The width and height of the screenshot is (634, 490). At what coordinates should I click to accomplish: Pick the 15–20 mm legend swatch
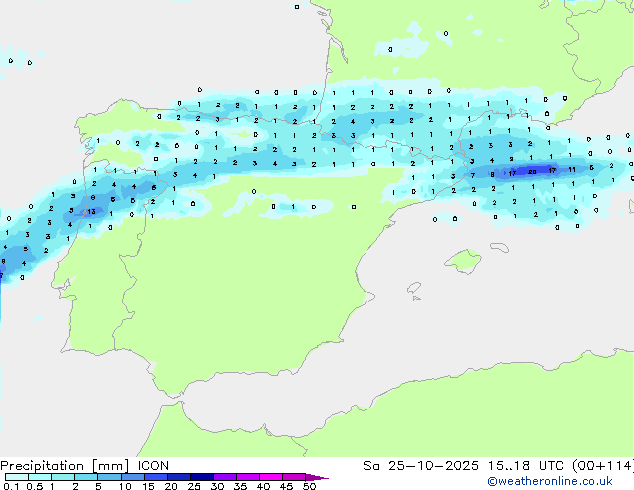[x=156, y=477]
